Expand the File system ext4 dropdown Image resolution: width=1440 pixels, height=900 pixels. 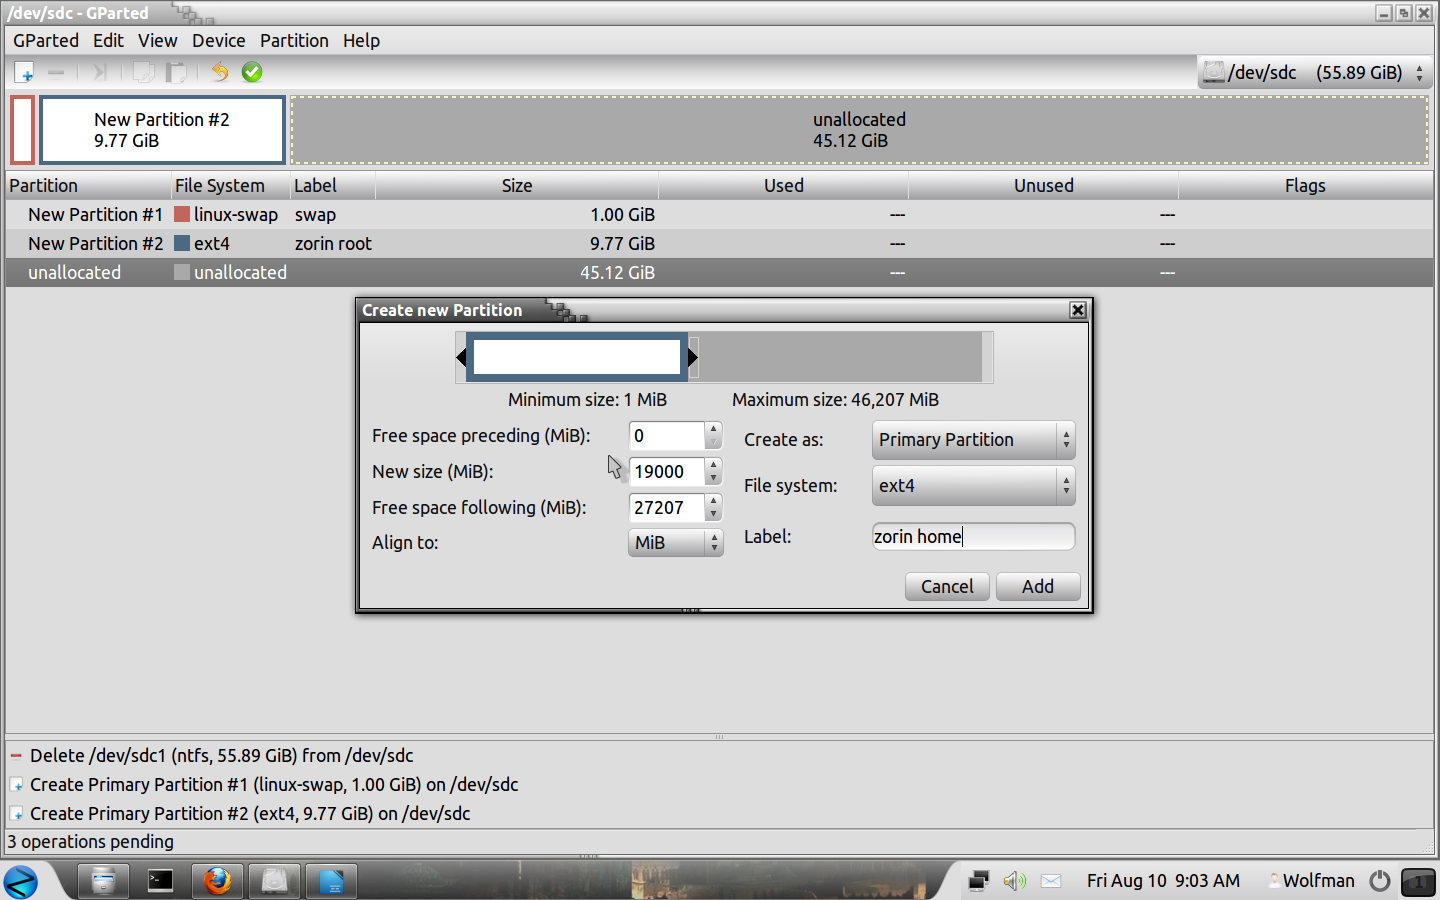[973, 486]
